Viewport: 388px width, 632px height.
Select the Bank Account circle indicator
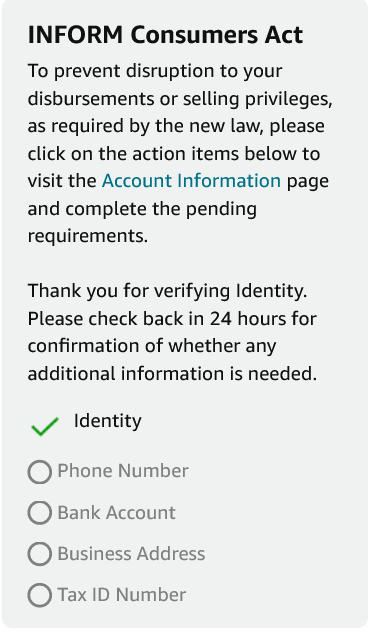(x=39, y=513)
